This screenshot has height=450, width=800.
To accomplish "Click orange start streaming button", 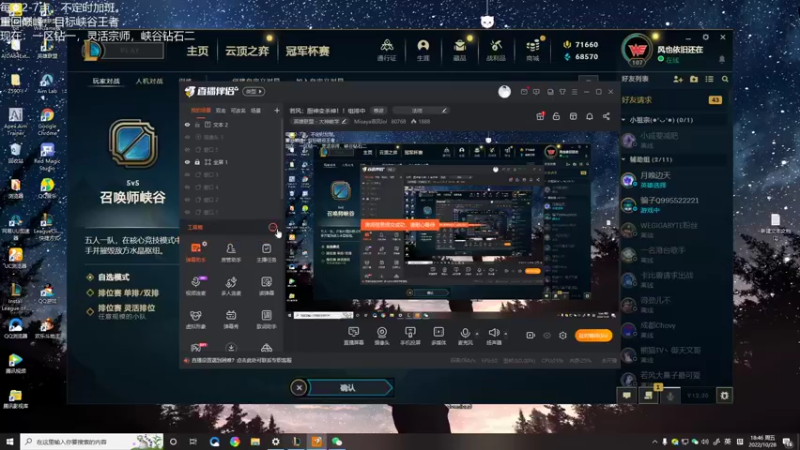I will point(593,335).
